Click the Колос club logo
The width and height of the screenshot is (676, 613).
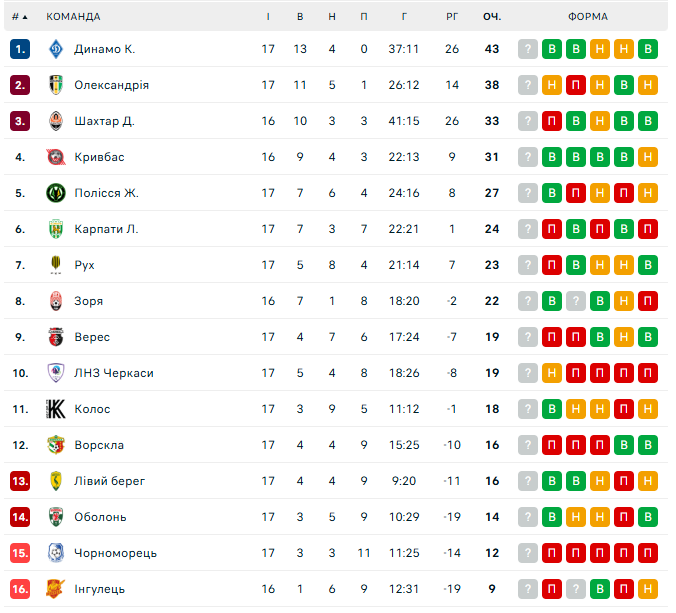tap(56, 409)
